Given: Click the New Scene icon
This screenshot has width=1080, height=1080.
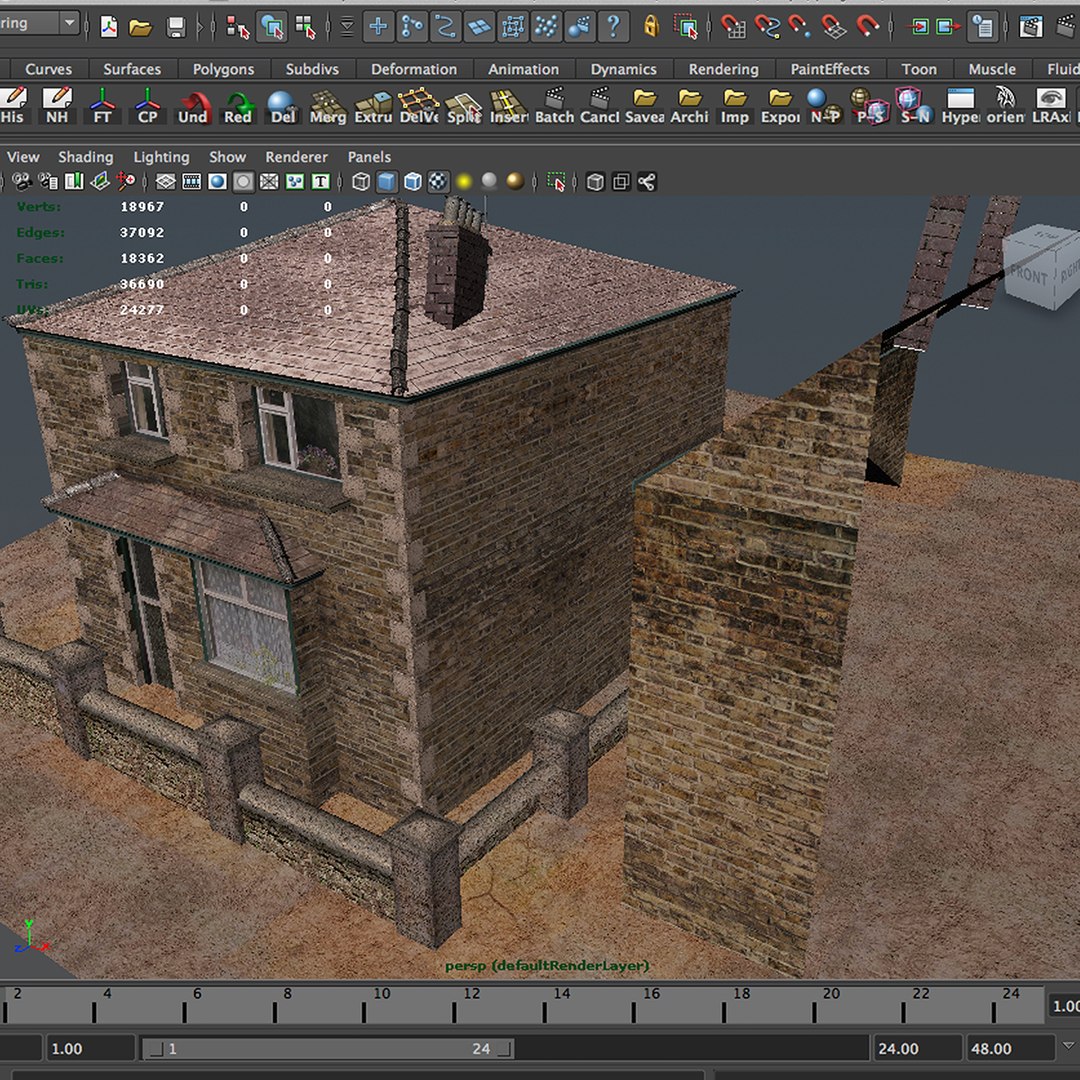Looking at the screenshot, I should 109,27.
